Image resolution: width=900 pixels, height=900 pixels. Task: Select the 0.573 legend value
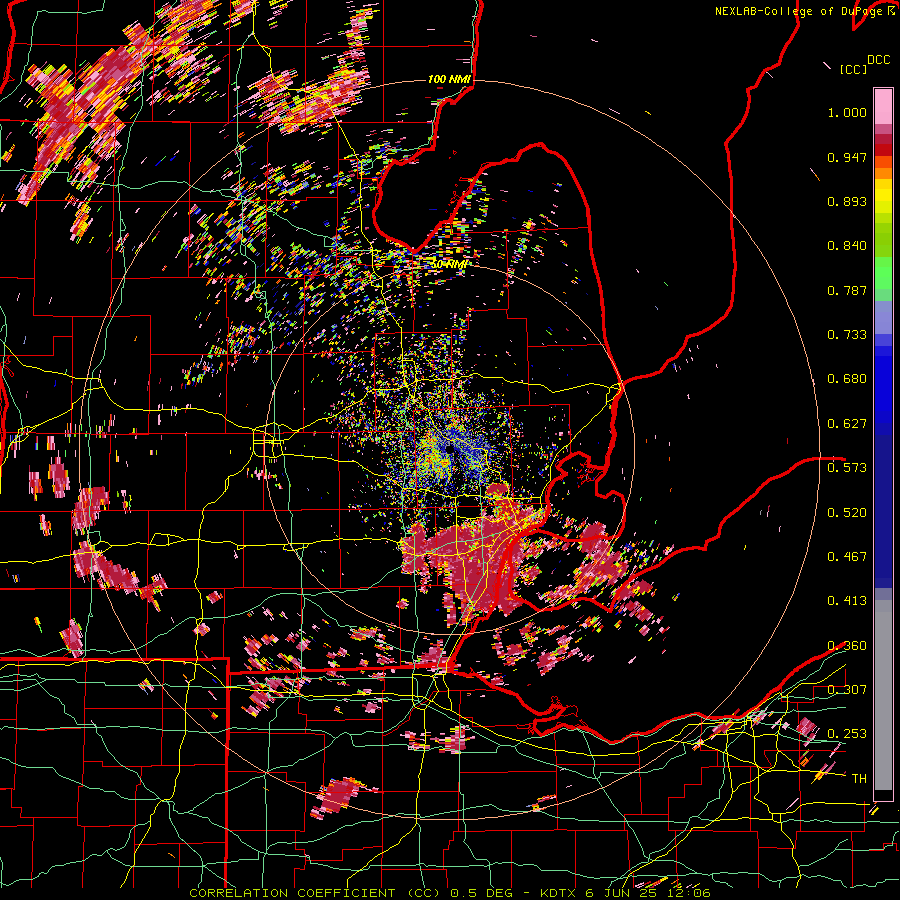pyautogui.click(x=847, y=468)
